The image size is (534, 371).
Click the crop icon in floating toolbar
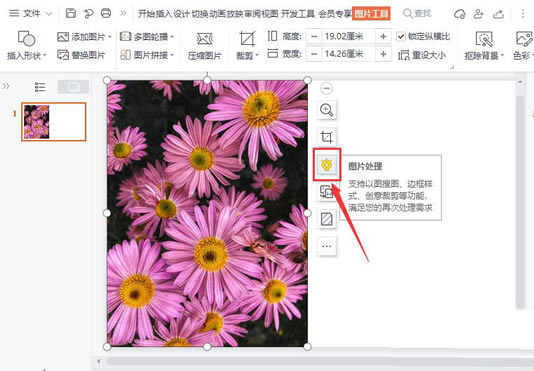(x=327, y=137)
